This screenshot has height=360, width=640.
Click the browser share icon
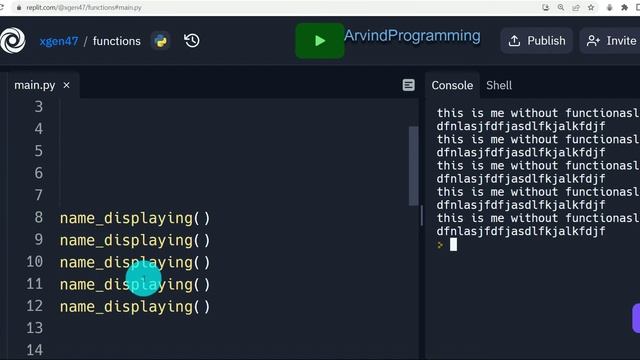point(576,7)
